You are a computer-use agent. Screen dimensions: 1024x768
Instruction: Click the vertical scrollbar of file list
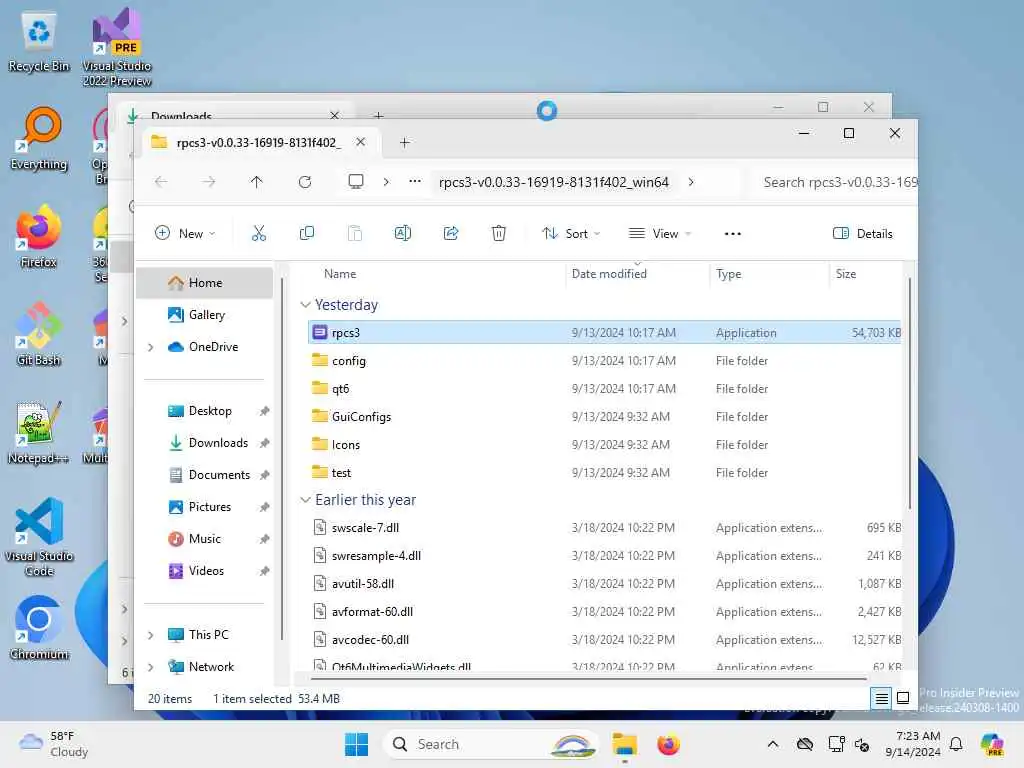click(909, 392)
